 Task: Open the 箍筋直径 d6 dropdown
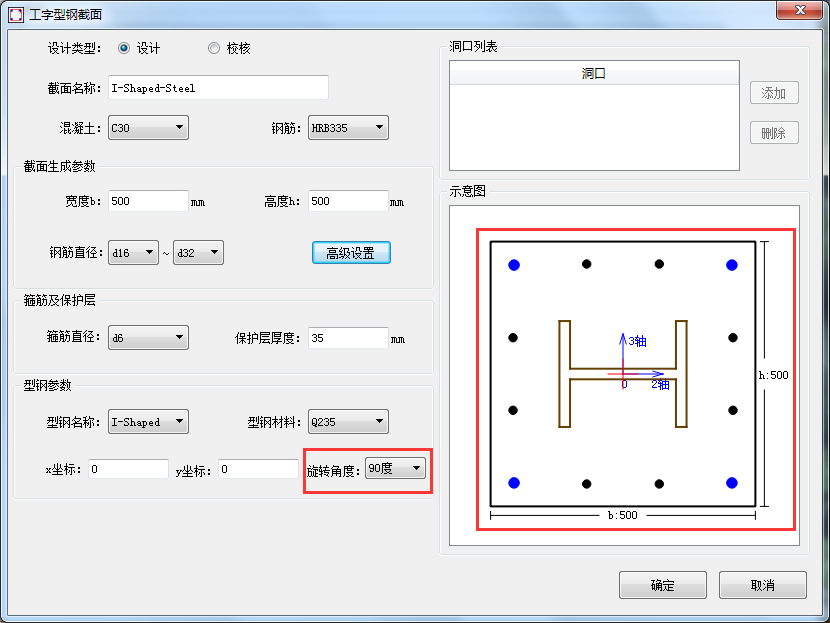pos(148,338)
